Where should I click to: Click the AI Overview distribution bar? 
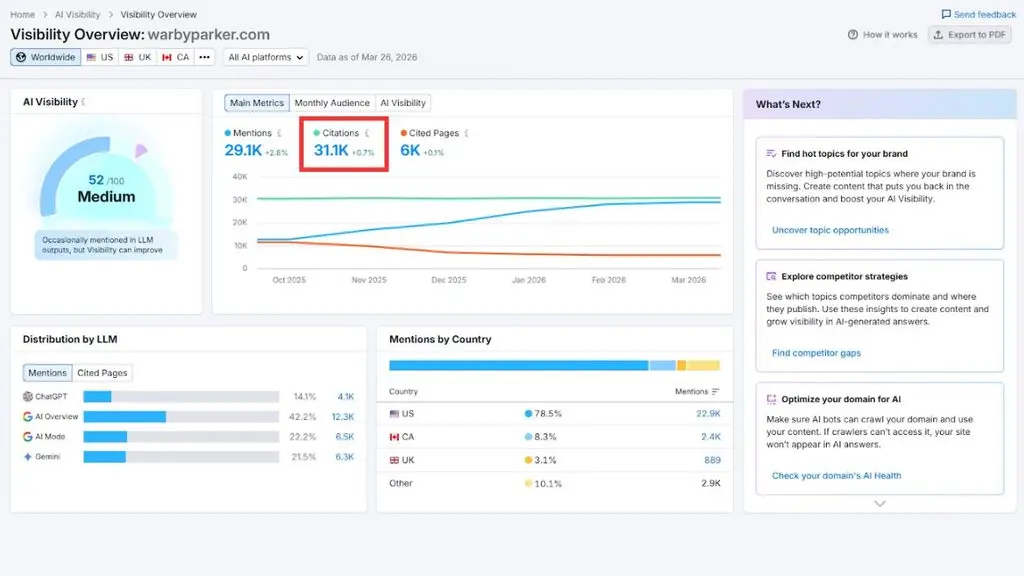181,417
